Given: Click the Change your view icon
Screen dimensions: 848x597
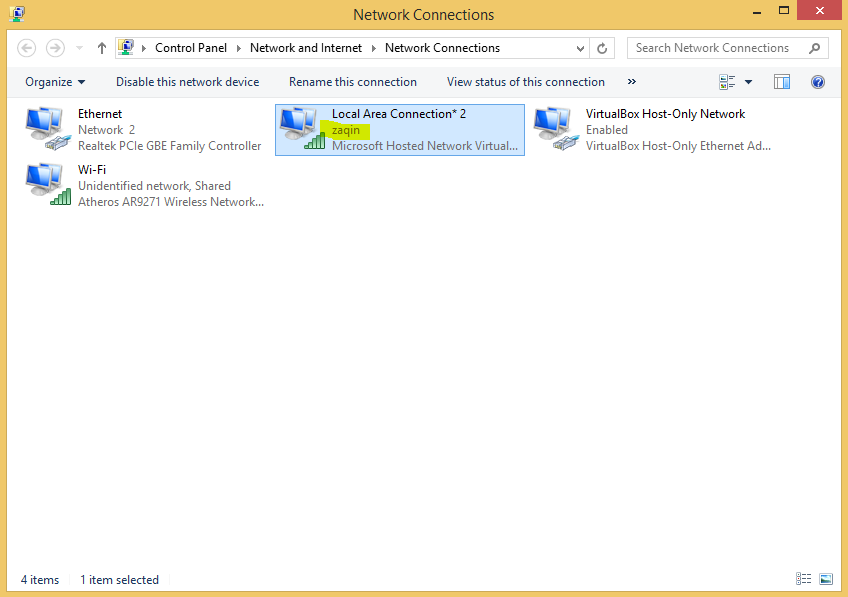Looking at the screenshot, I should (x=727, y=82).
